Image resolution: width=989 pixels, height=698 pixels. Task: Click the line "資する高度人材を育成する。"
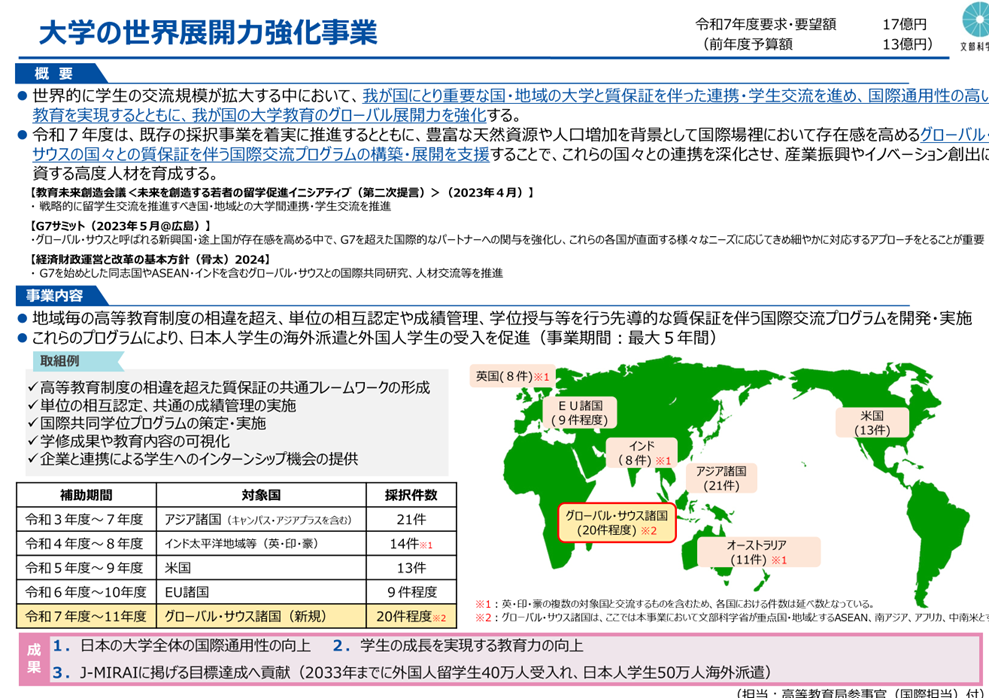coord(126,173)
